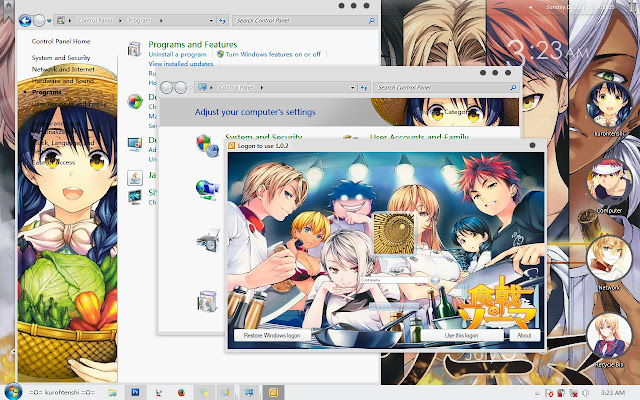Open Windows Explorer from the taskbar

coord(112,393)
